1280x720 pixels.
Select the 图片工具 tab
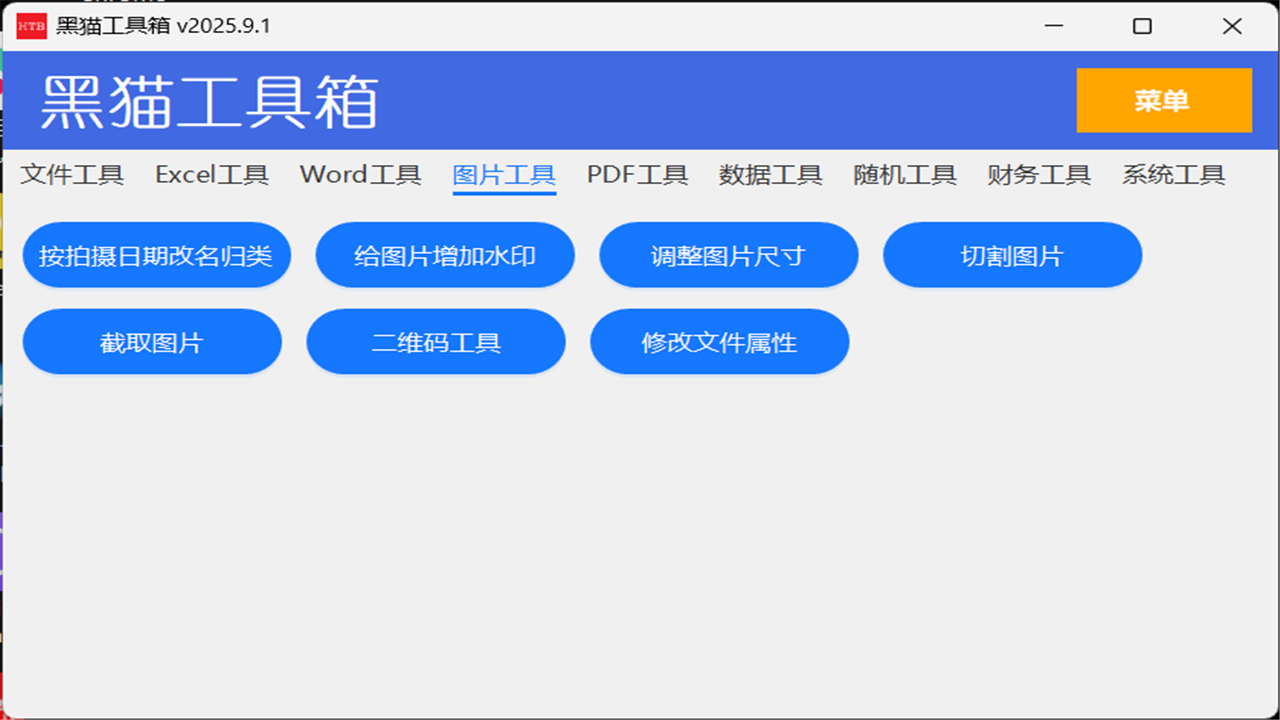click(504, 175)
